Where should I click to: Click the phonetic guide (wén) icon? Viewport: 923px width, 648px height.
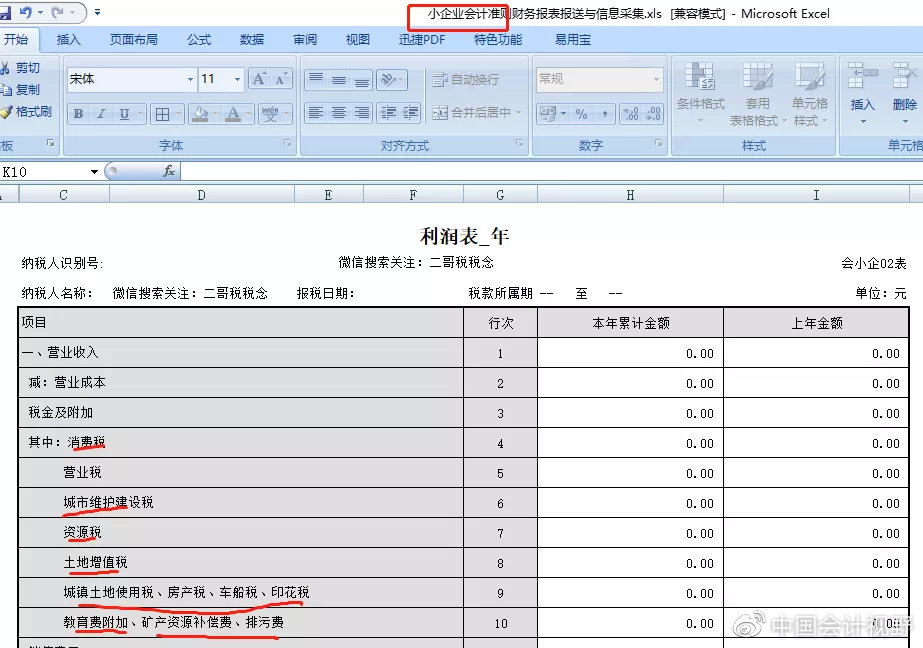270,114
